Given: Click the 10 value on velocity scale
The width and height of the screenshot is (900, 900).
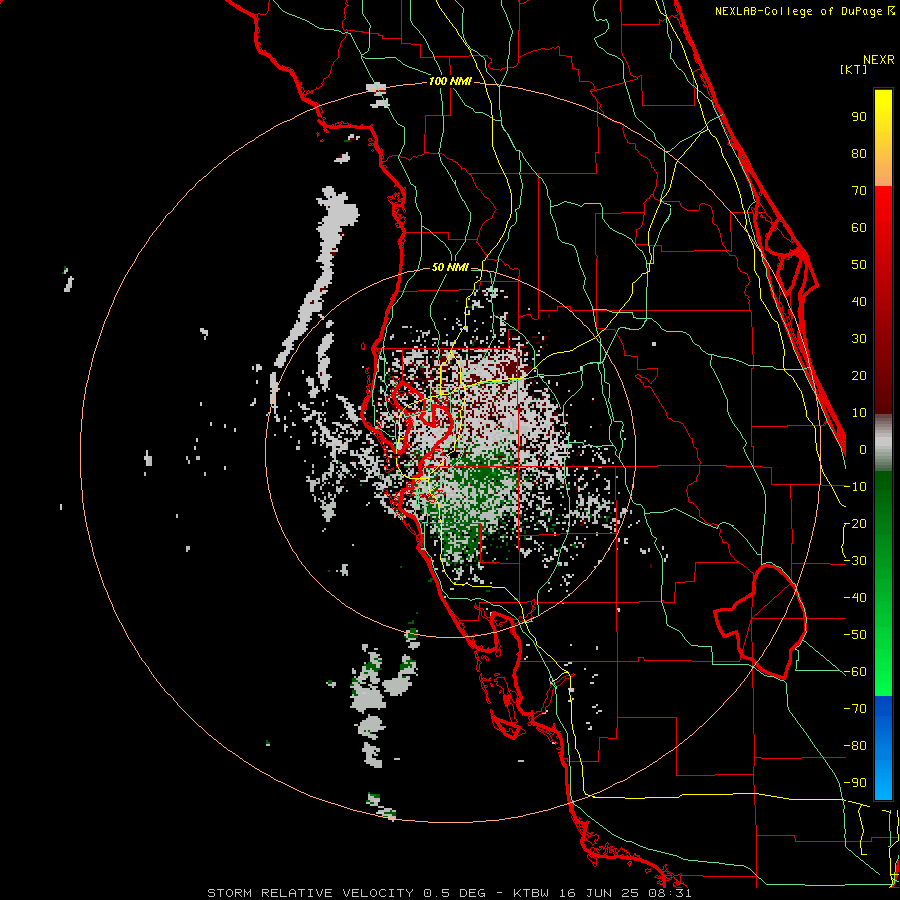Looking at the screenshot, I should tap(859, 413).
